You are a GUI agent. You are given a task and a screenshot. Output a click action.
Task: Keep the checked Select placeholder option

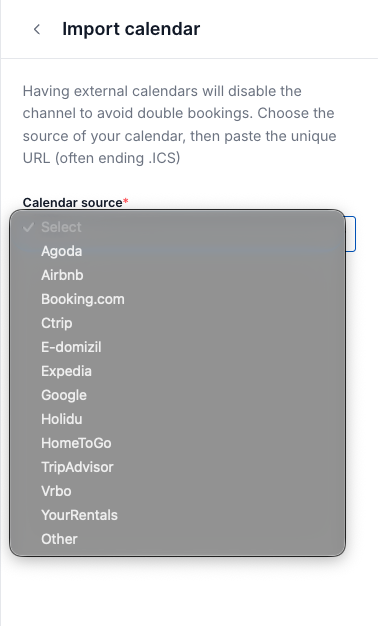click(x=178, y=227)
